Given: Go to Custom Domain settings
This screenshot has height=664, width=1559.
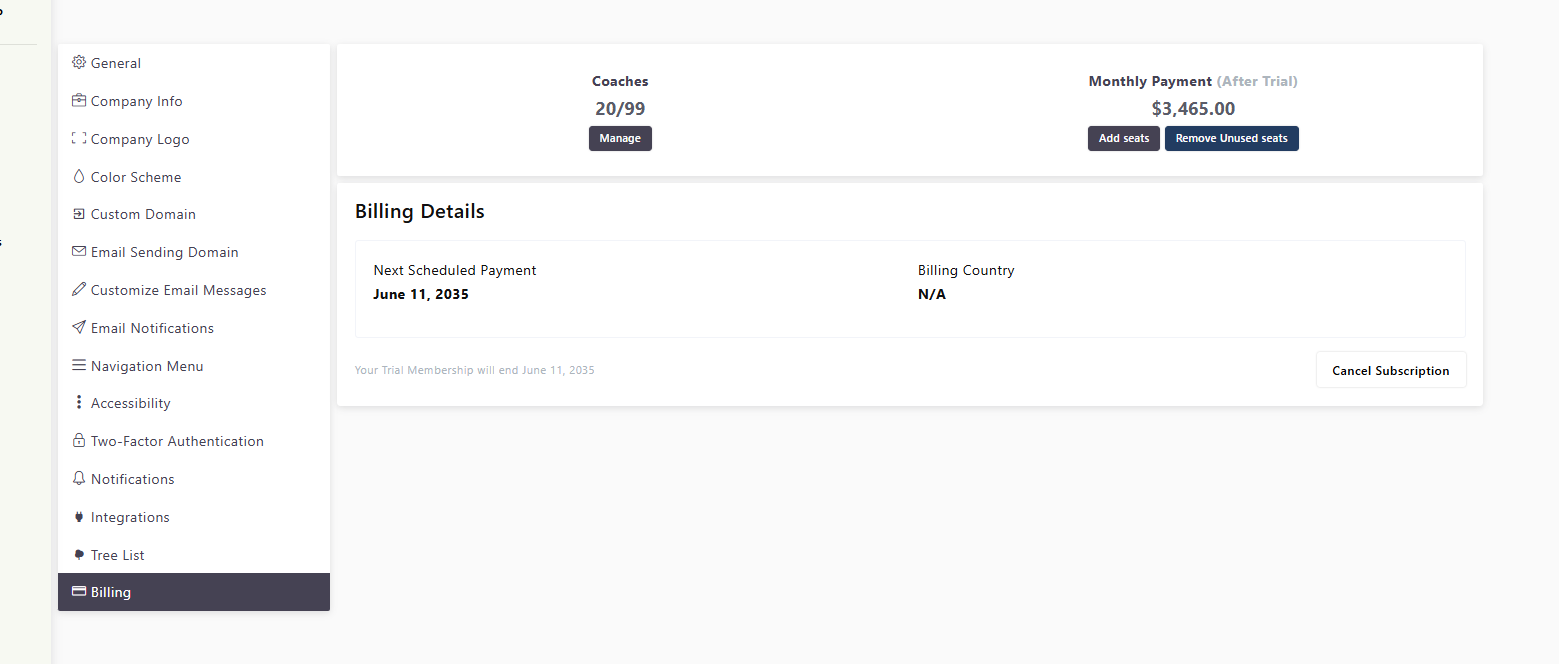Looking at the screenshot, I should click(x=143, y=214).
